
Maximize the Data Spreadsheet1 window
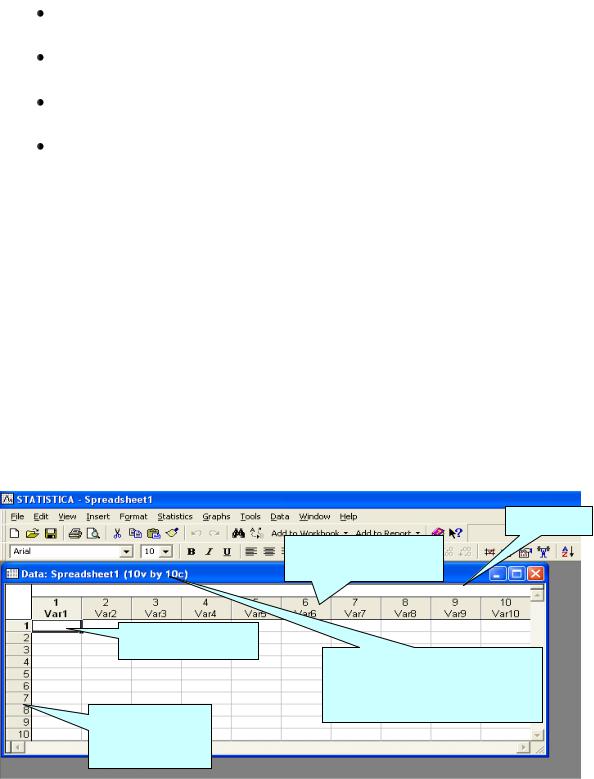click(517, 574)
